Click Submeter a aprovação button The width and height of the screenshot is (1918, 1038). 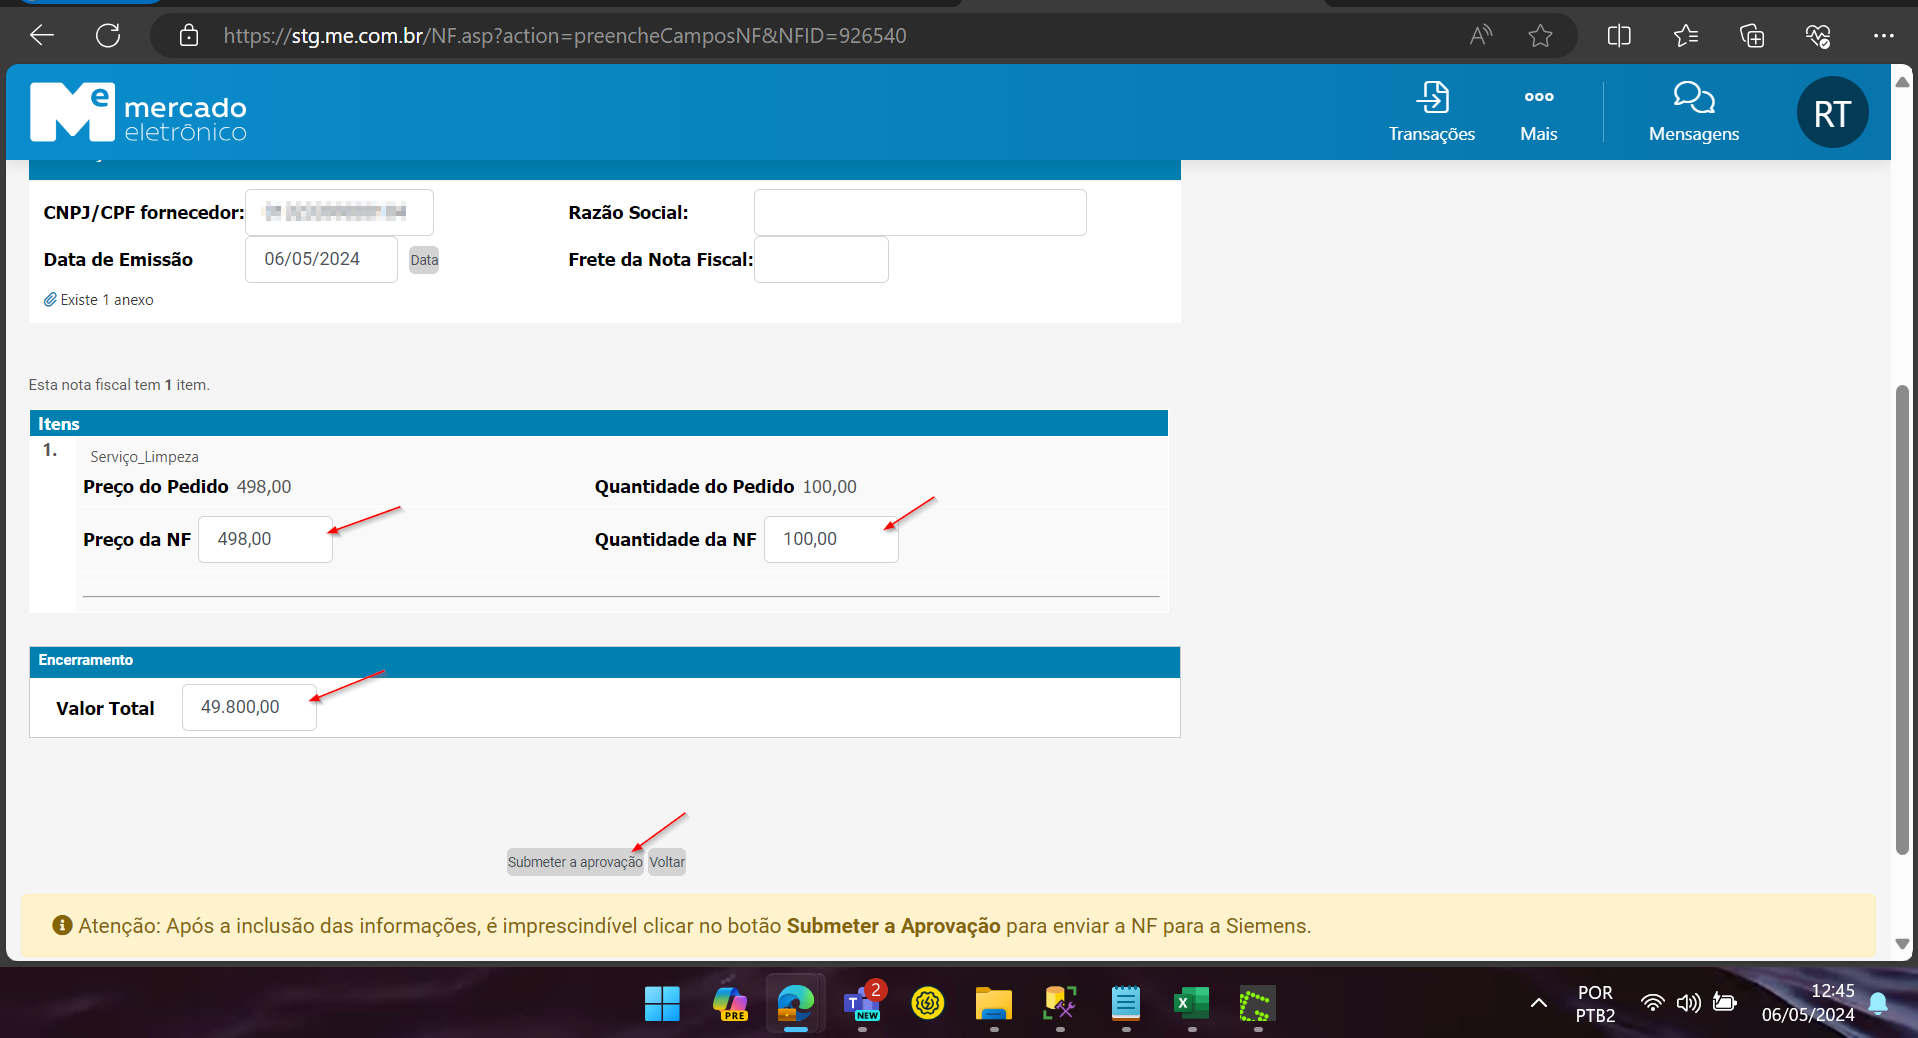[x=574, y=862]
